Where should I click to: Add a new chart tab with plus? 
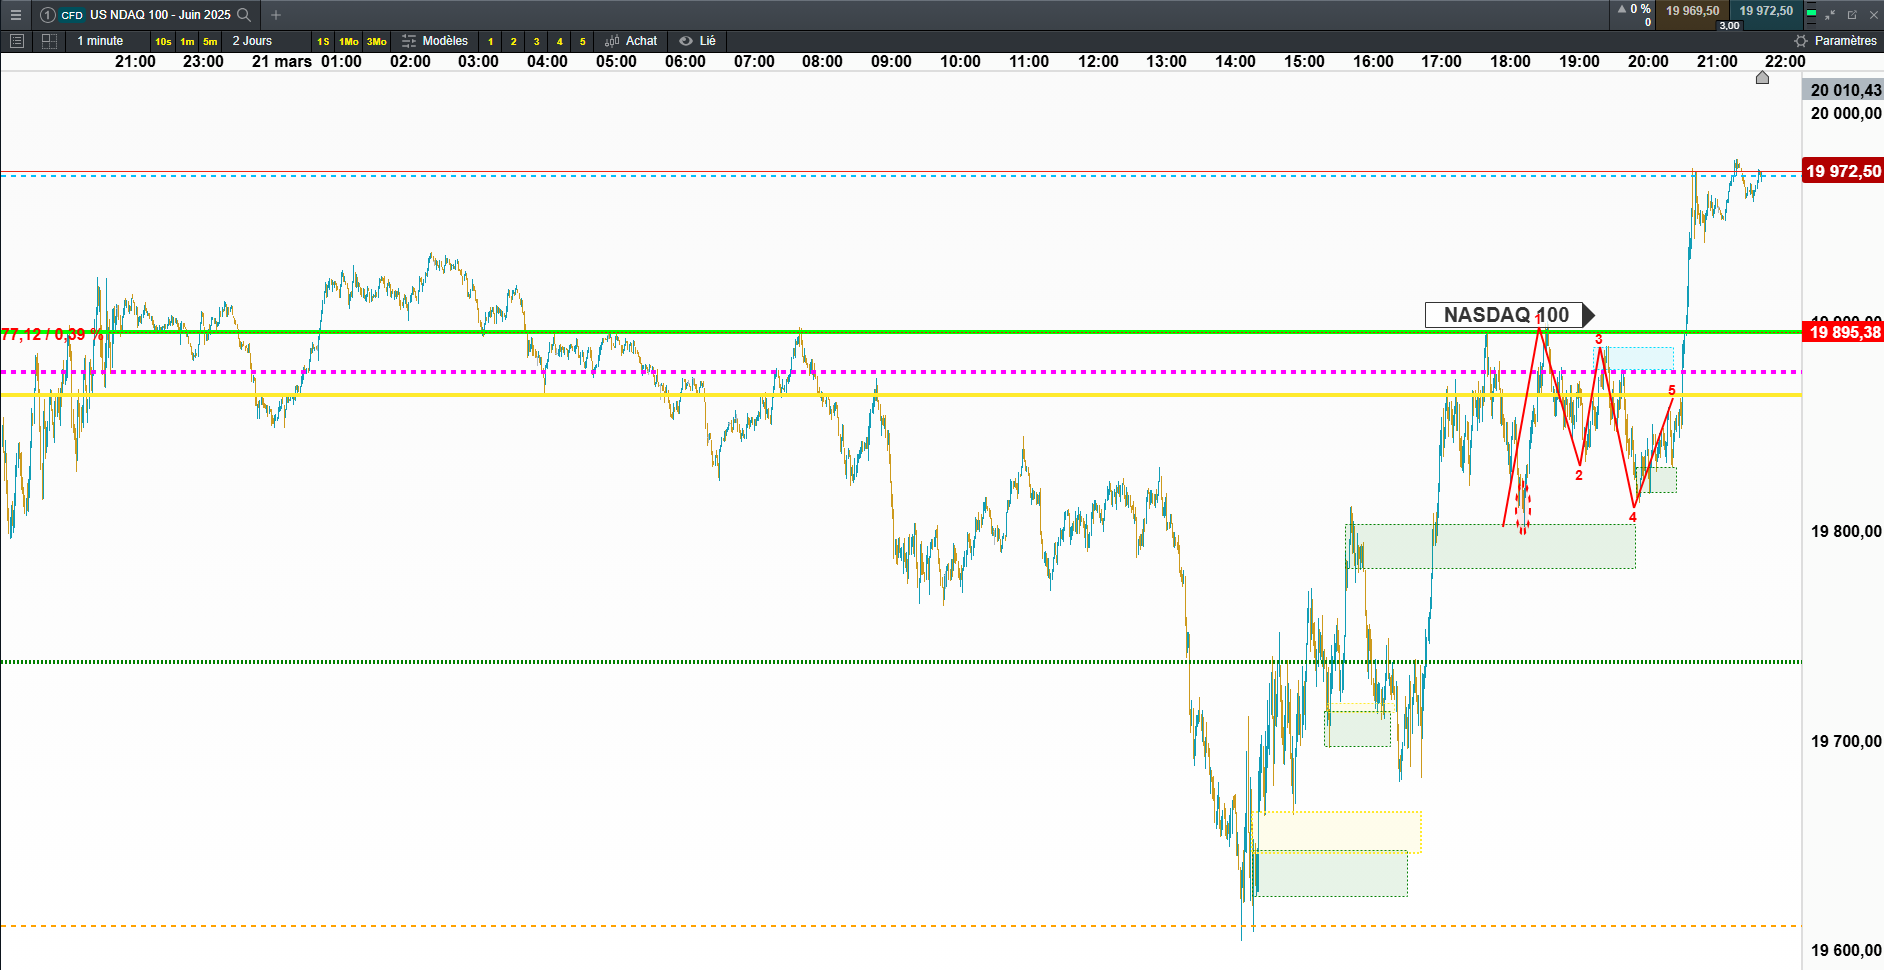[276, 15]
